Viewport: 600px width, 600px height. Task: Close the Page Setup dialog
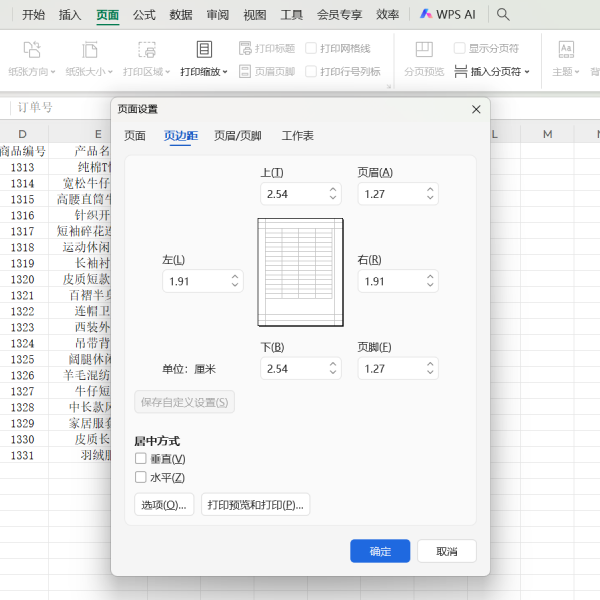(476, 109)
